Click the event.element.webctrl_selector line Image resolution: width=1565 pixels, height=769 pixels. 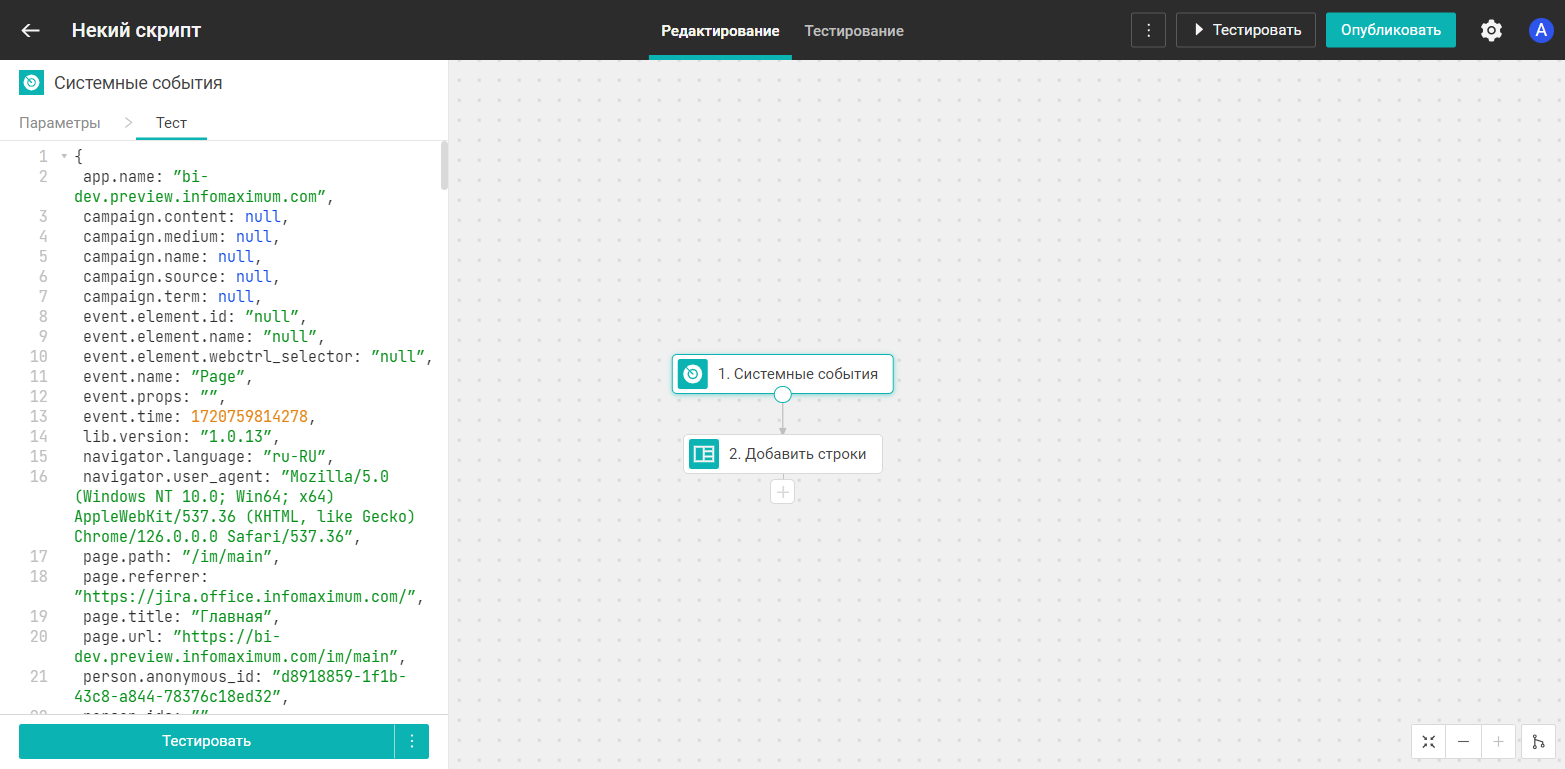click(x=257, y=357)
